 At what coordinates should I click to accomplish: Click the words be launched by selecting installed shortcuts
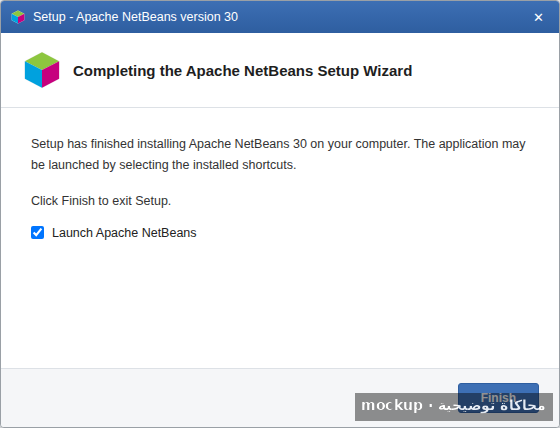pos(164,165)
